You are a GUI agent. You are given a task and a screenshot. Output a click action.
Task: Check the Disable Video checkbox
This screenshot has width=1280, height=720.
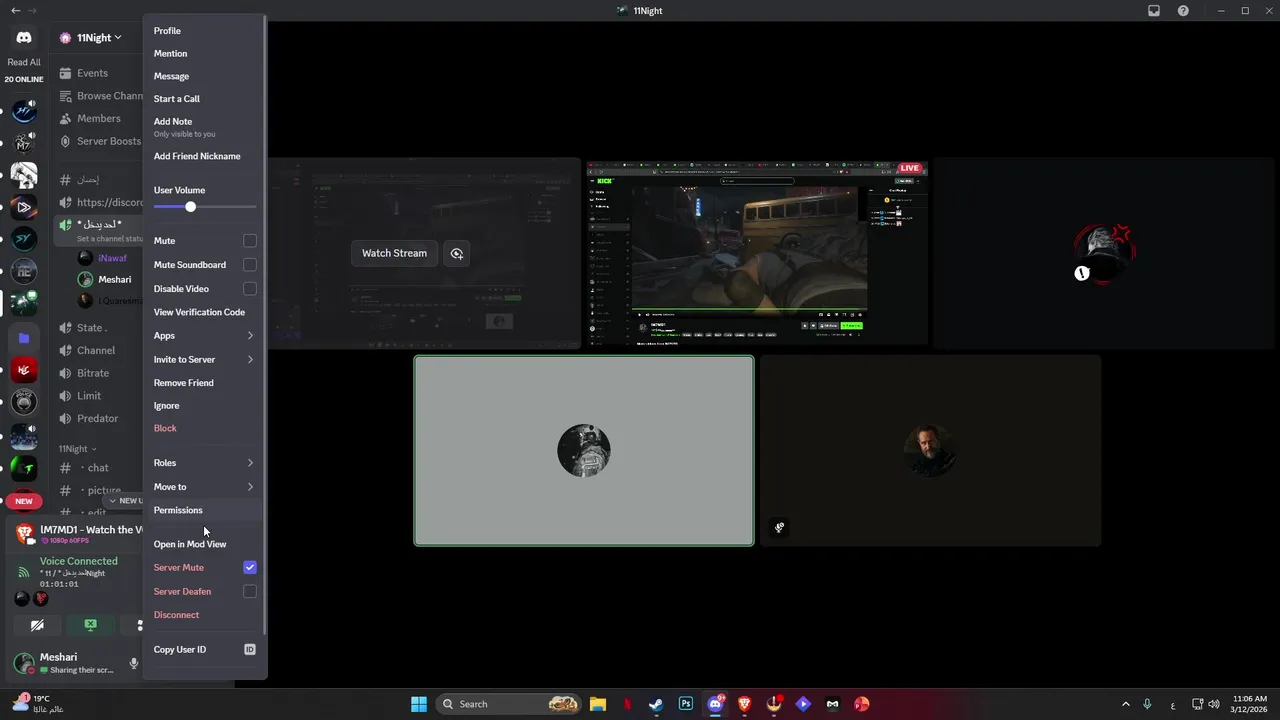click(x=250, y=289)
